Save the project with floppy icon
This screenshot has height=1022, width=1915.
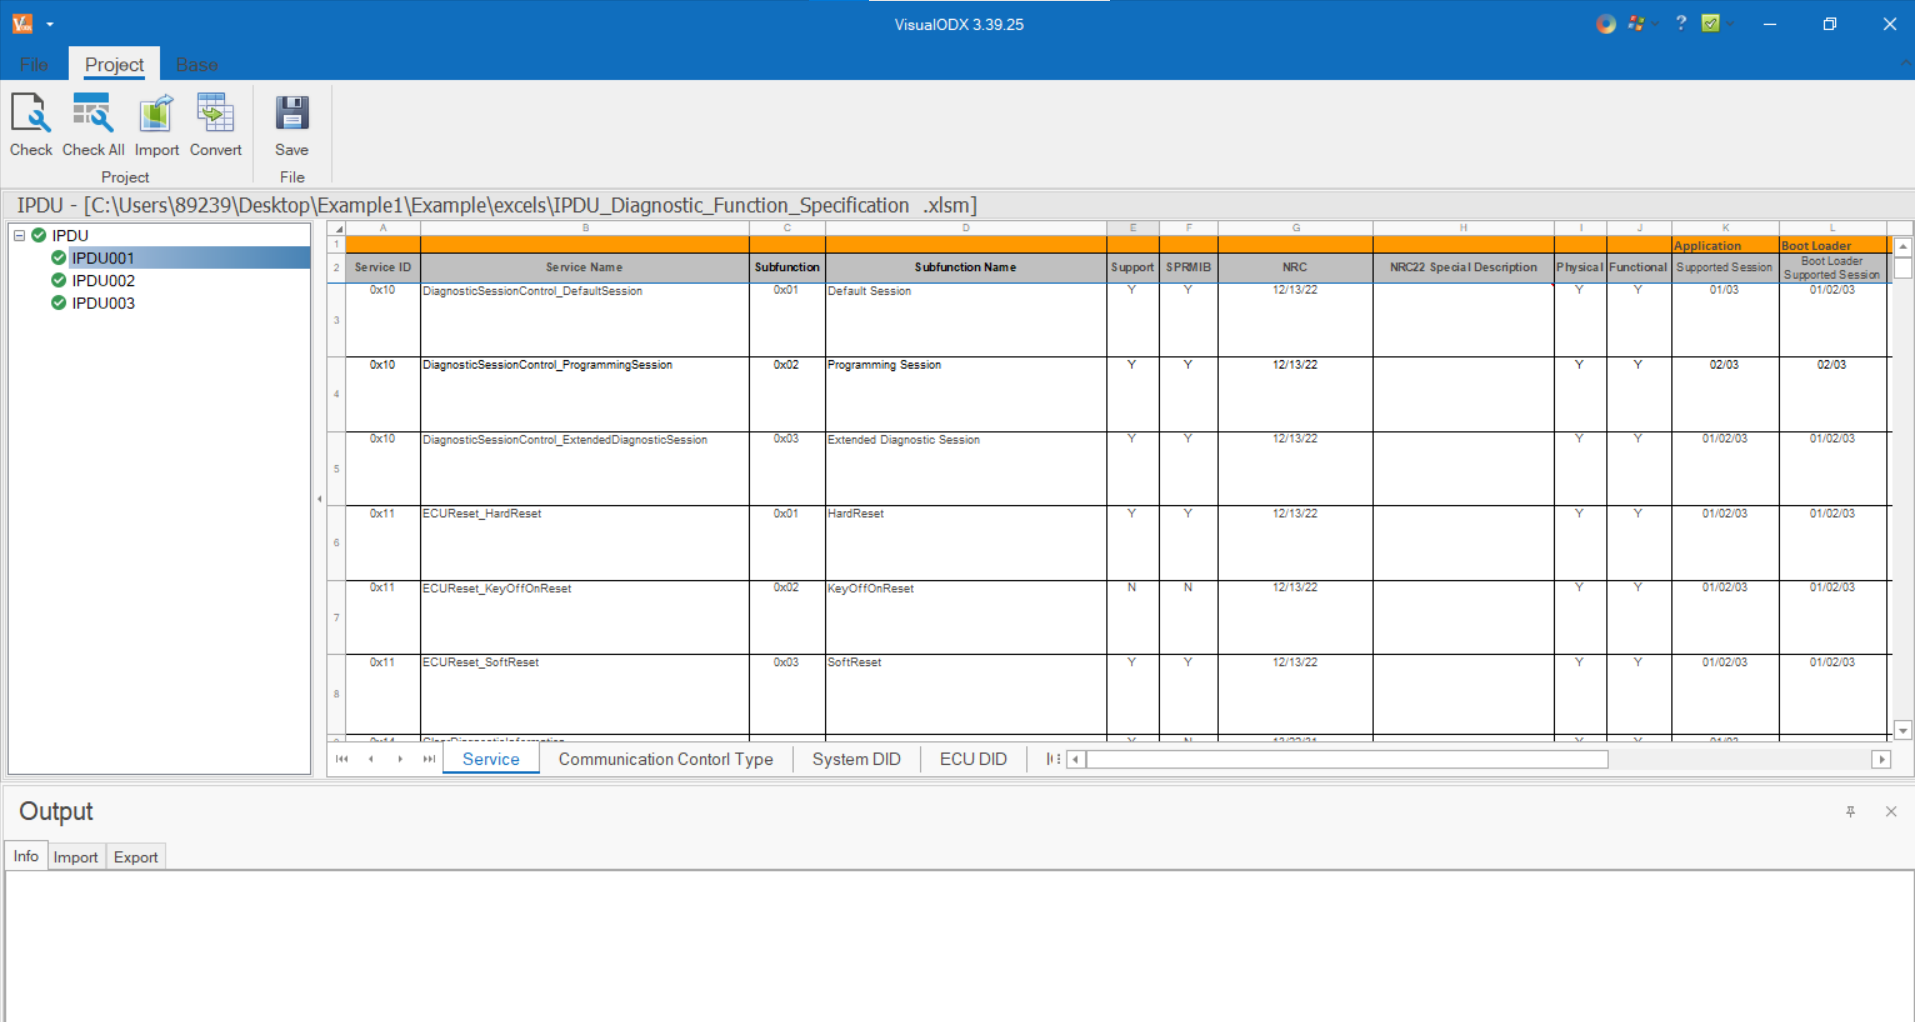tap(292, 113)
